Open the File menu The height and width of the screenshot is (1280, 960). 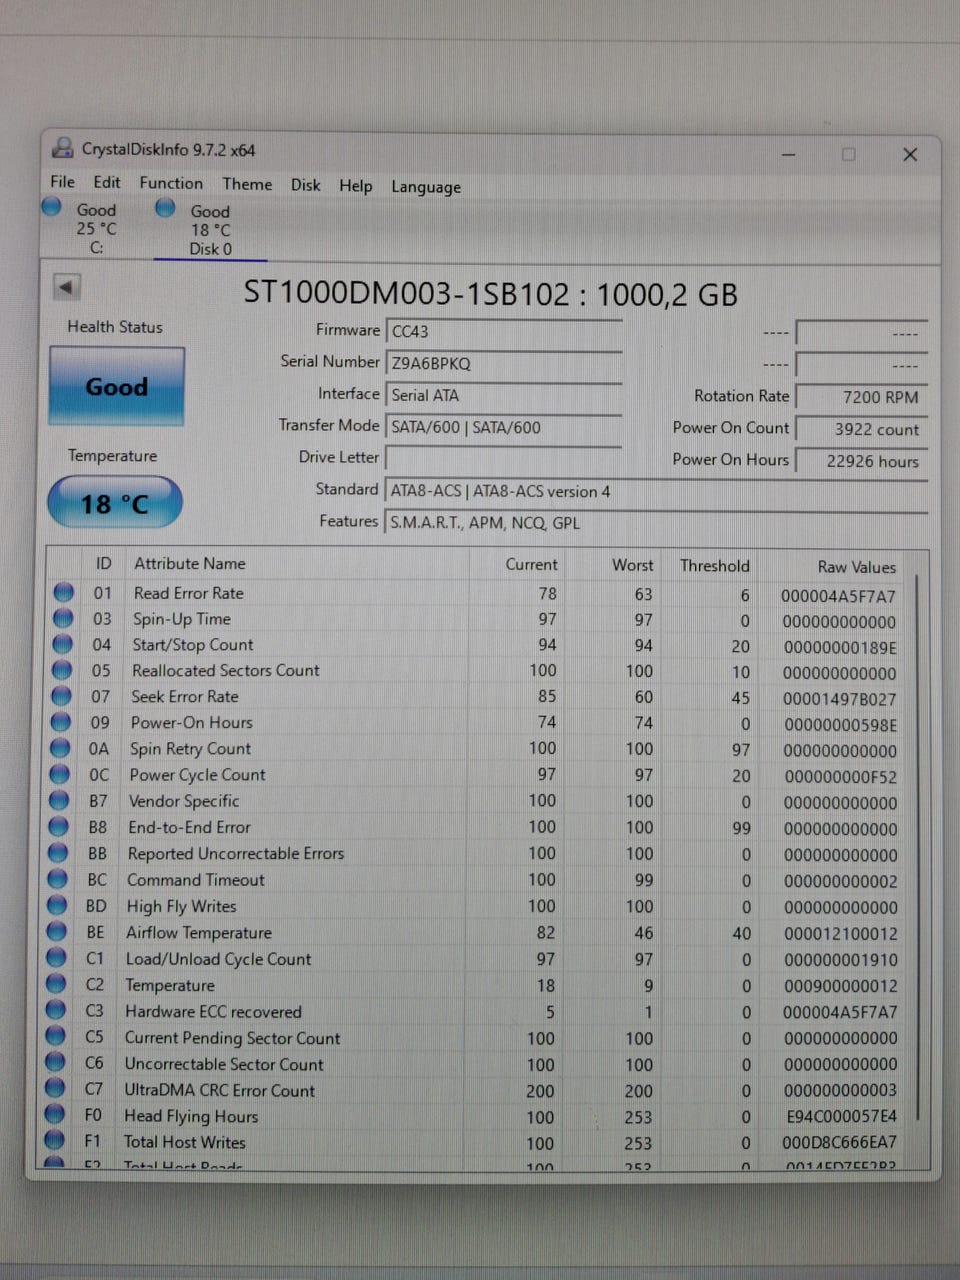63,182
